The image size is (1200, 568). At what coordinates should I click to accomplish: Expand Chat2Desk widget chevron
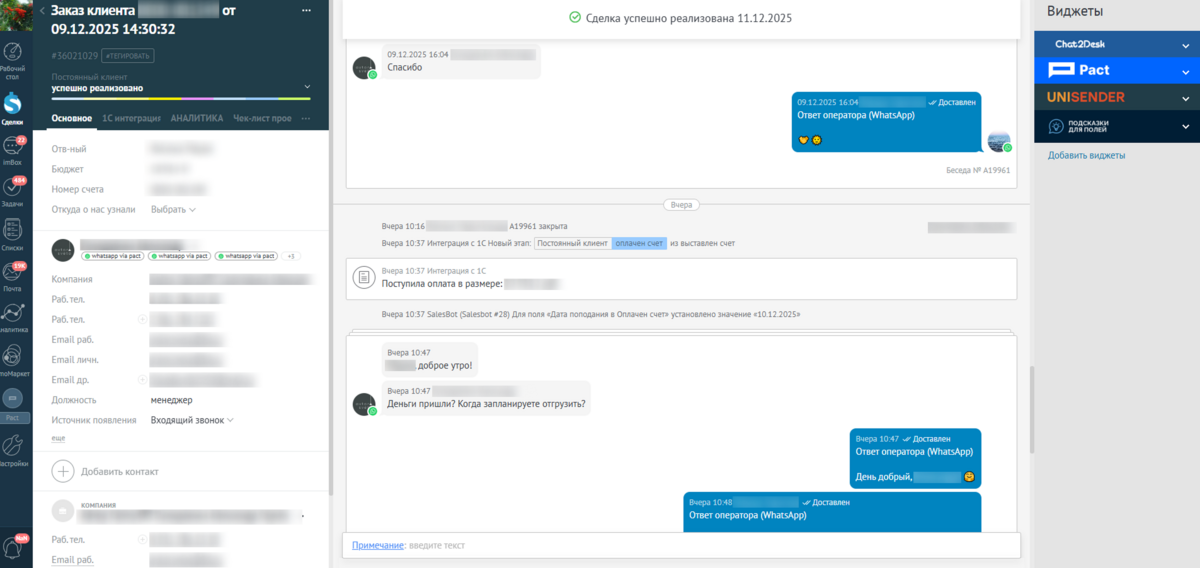pyautogui.click(x=1186, y=44)
